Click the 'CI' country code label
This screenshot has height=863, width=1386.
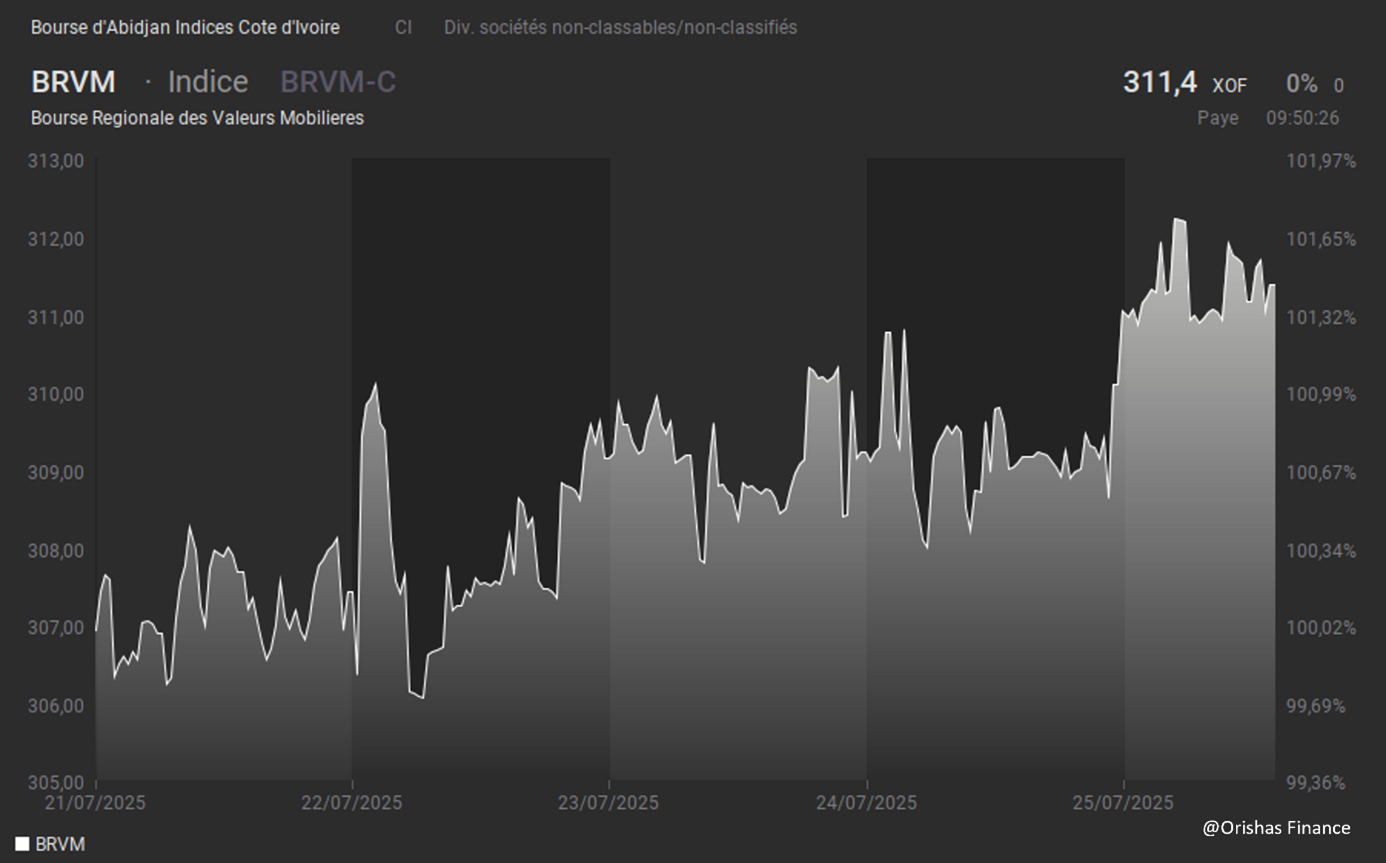(x=403, y=28)
